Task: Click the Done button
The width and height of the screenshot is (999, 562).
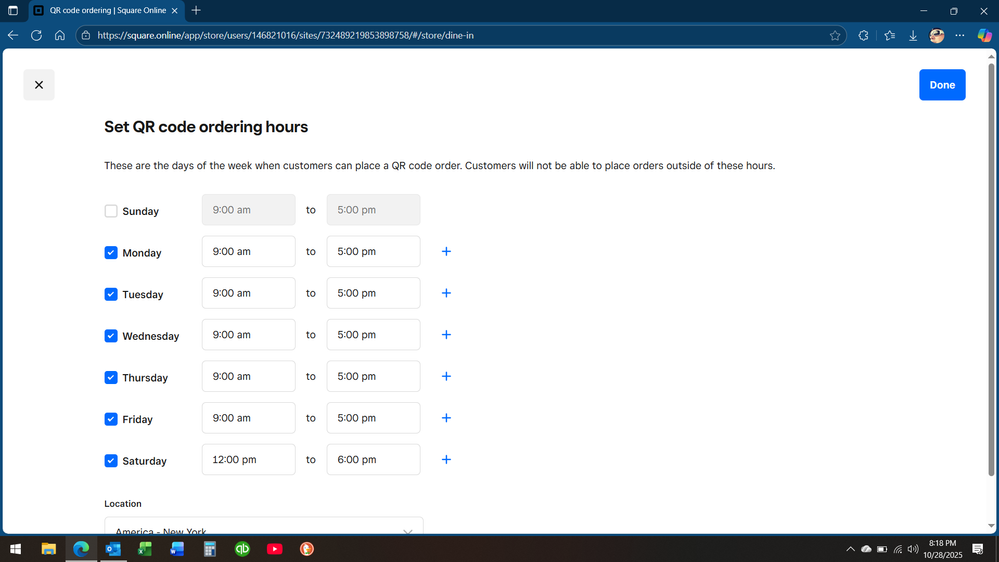Action: (941, 85)
